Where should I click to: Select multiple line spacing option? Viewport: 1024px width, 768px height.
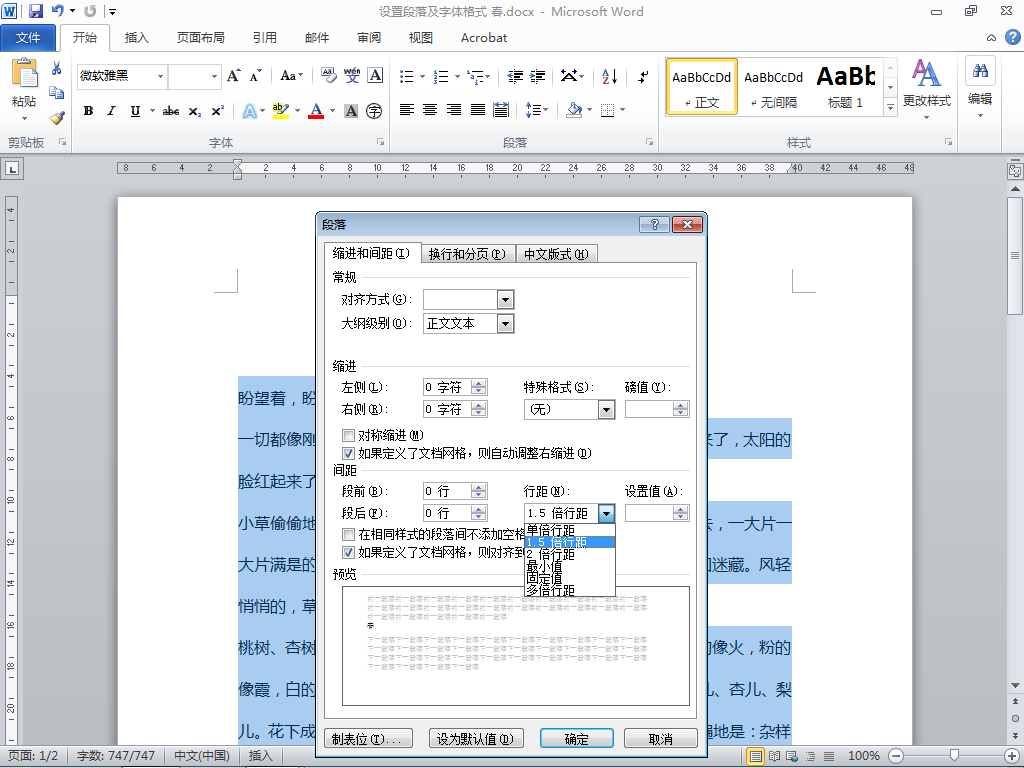[569, 590]
